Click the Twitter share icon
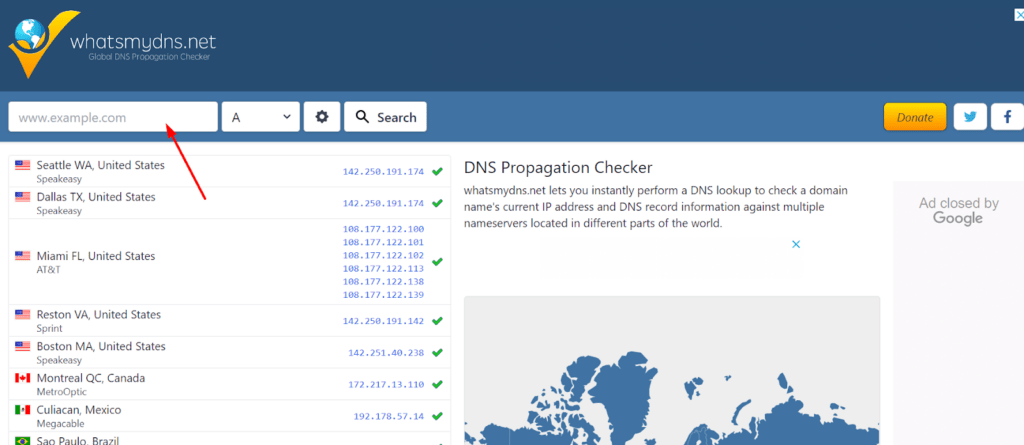Screen dimensions: 1024x445 (969, 117)
